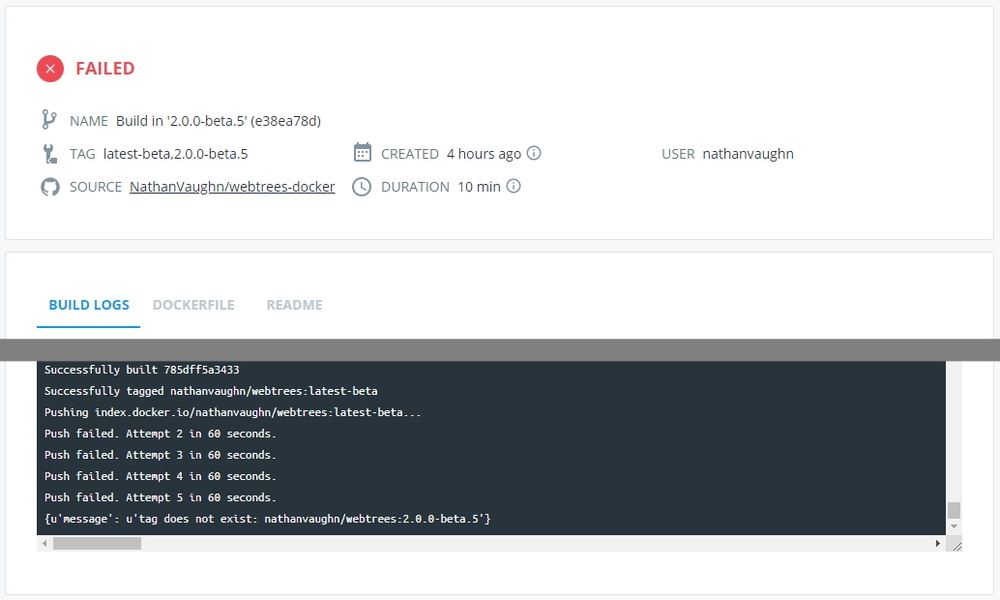Click the info icon after '10 min'
1000x600 pixels.
(x=513, y=186)
